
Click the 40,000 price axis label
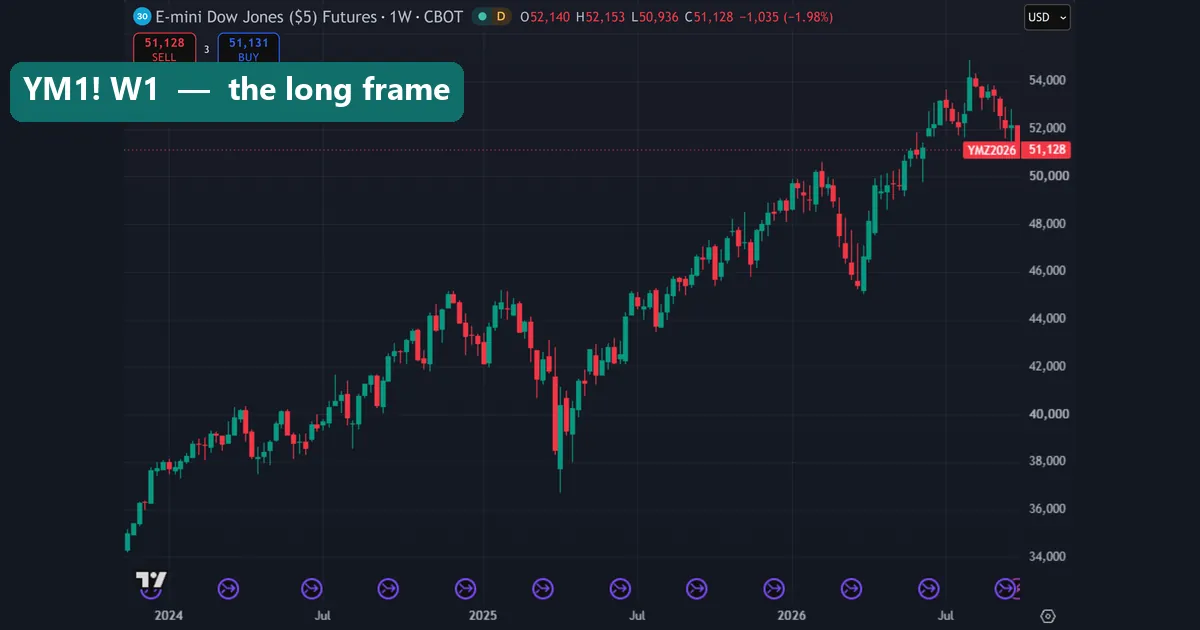(1047, 414)
